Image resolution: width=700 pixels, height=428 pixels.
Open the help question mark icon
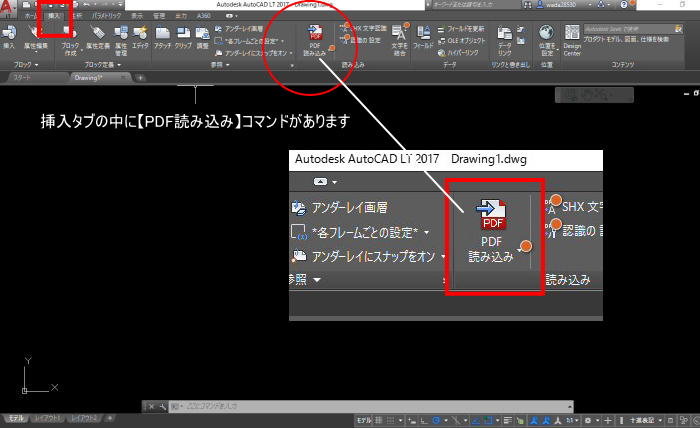click(624, 4)
